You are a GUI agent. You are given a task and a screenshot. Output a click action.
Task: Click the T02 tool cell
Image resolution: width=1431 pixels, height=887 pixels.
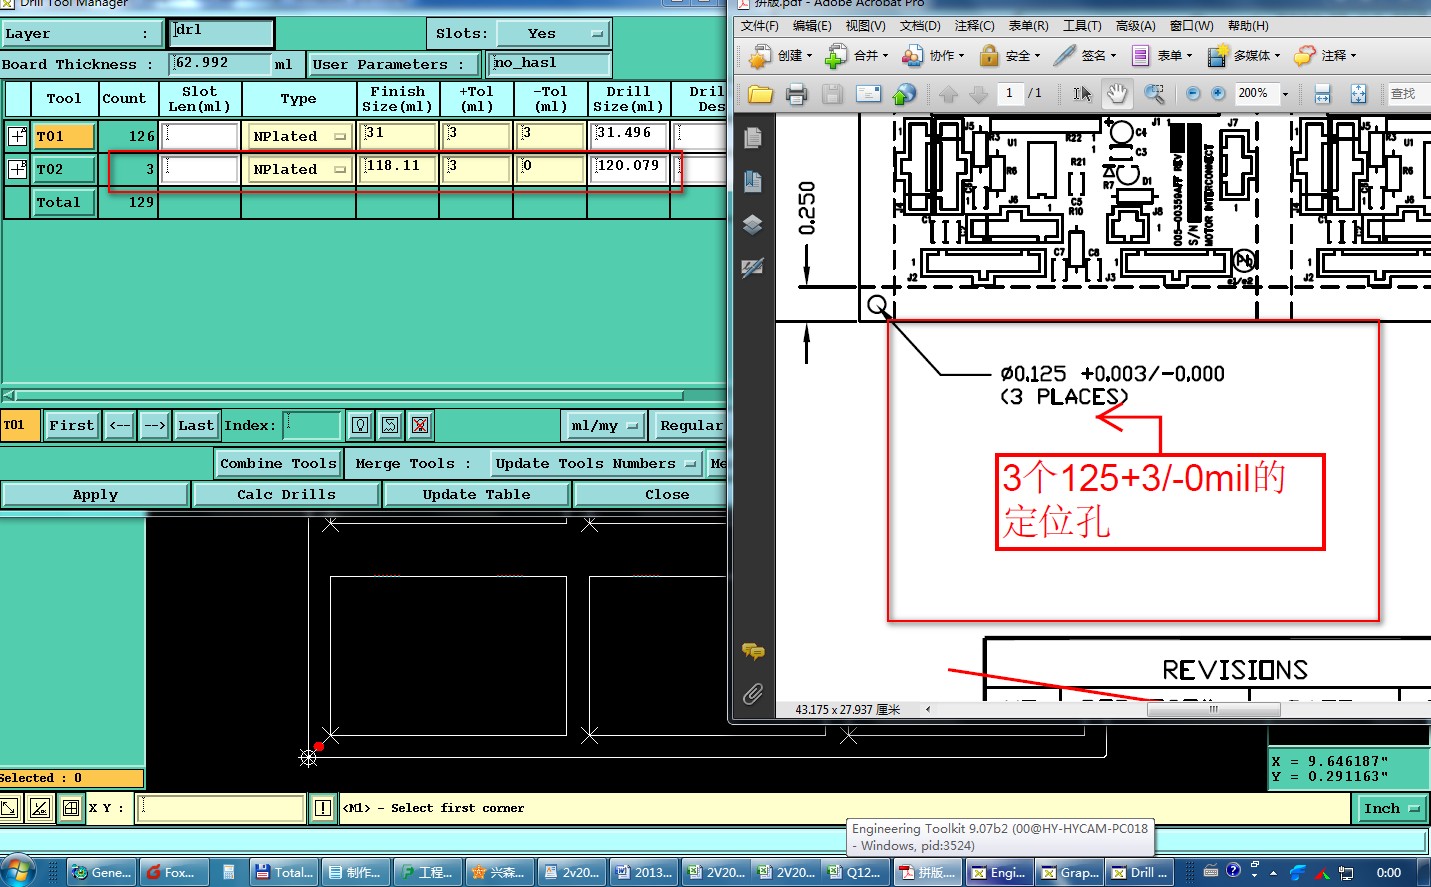(65, 169)
